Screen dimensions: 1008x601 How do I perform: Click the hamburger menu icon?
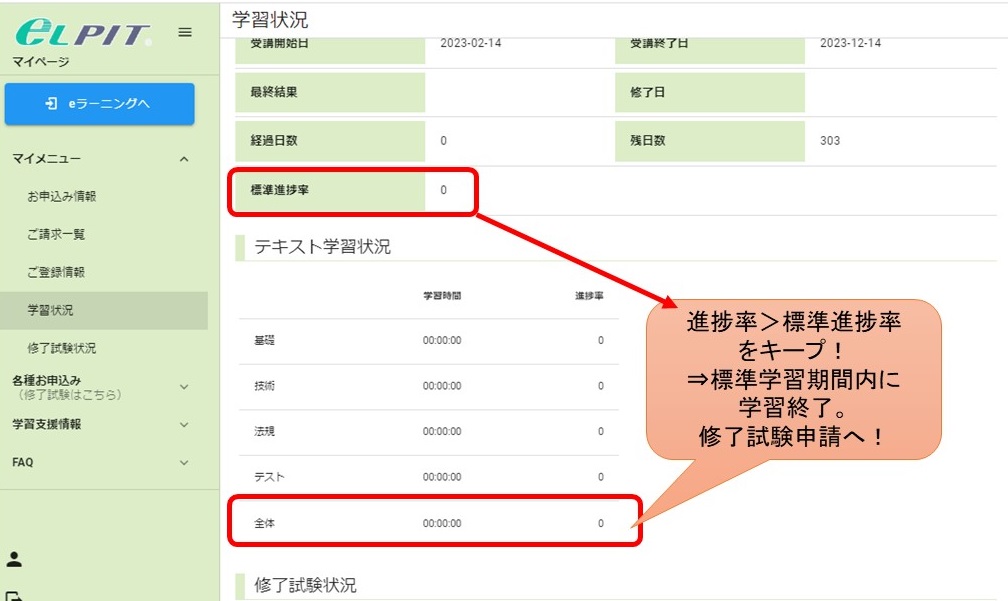(185, 32)
